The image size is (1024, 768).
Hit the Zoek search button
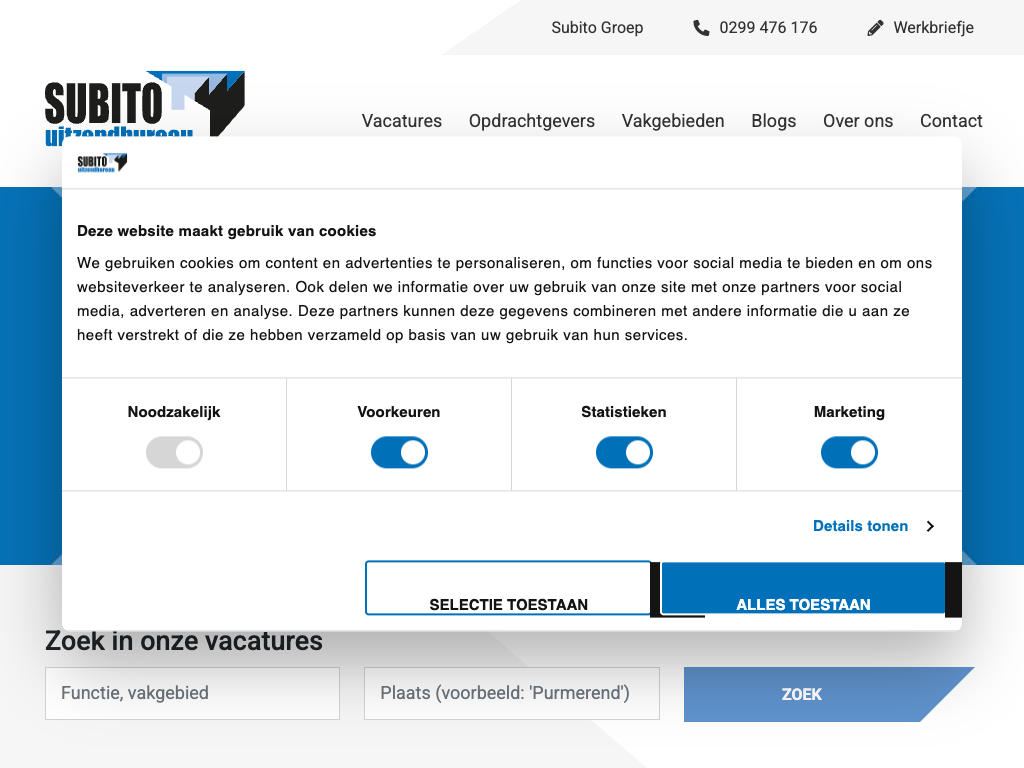[801, 694]
